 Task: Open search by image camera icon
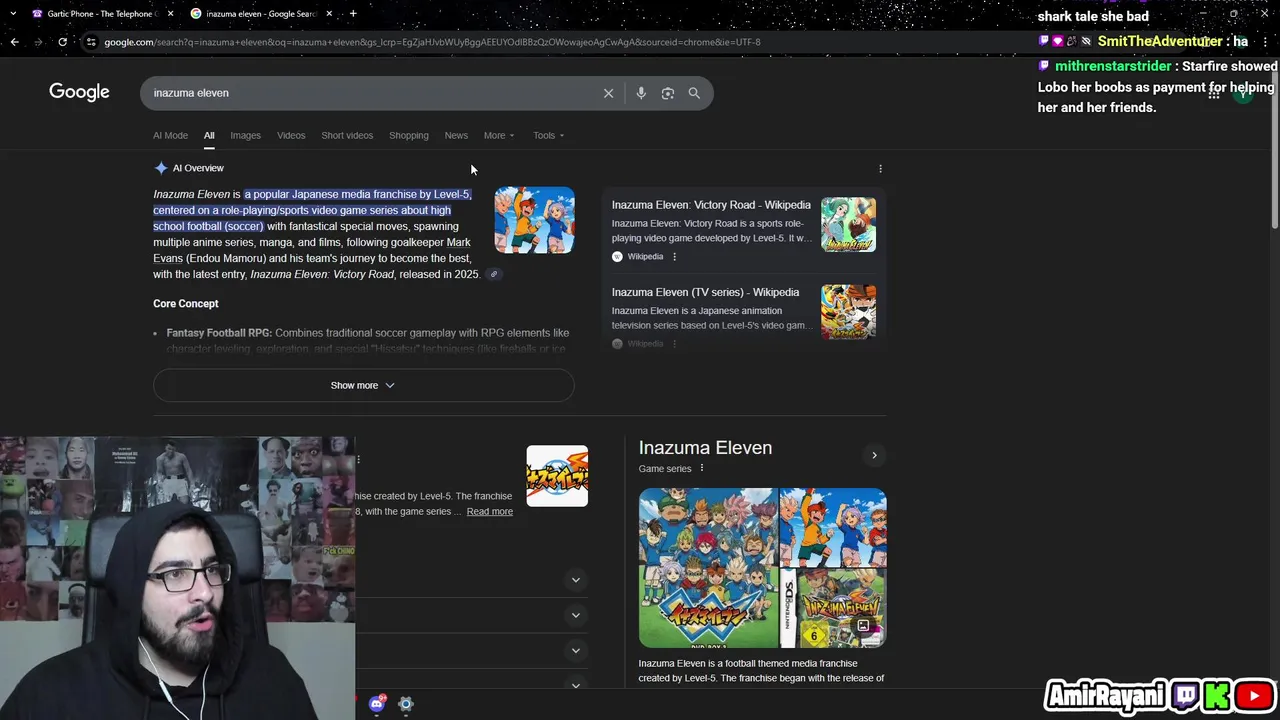668,93
